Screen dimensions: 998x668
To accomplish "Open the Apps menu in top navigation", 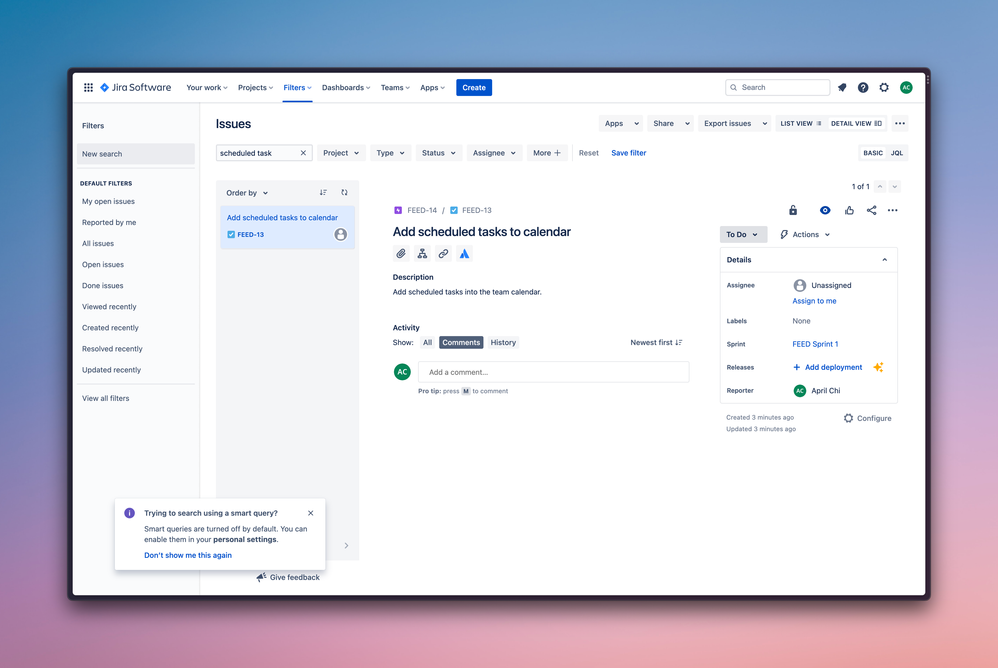I will tap(432, 88).
